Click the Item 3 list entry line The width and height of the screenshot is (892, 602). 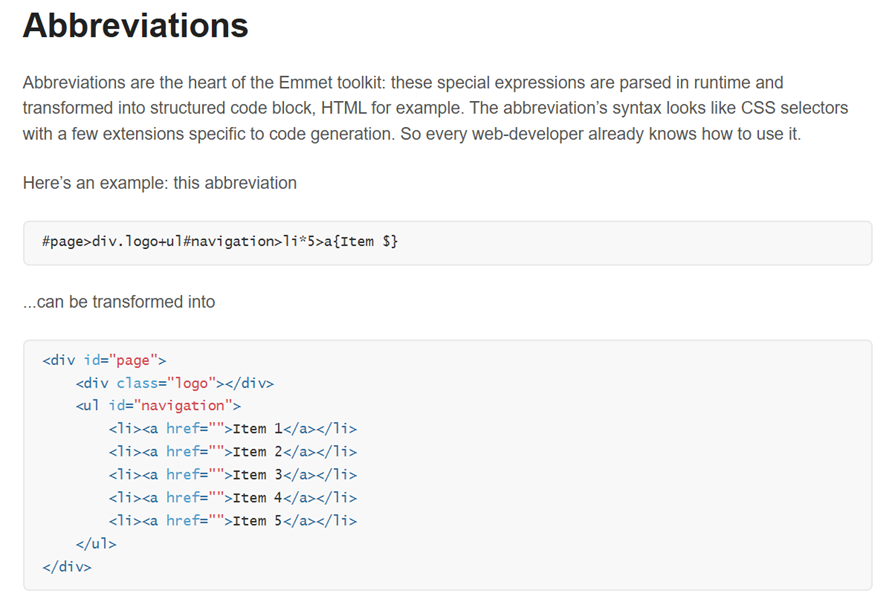[232, 475]
